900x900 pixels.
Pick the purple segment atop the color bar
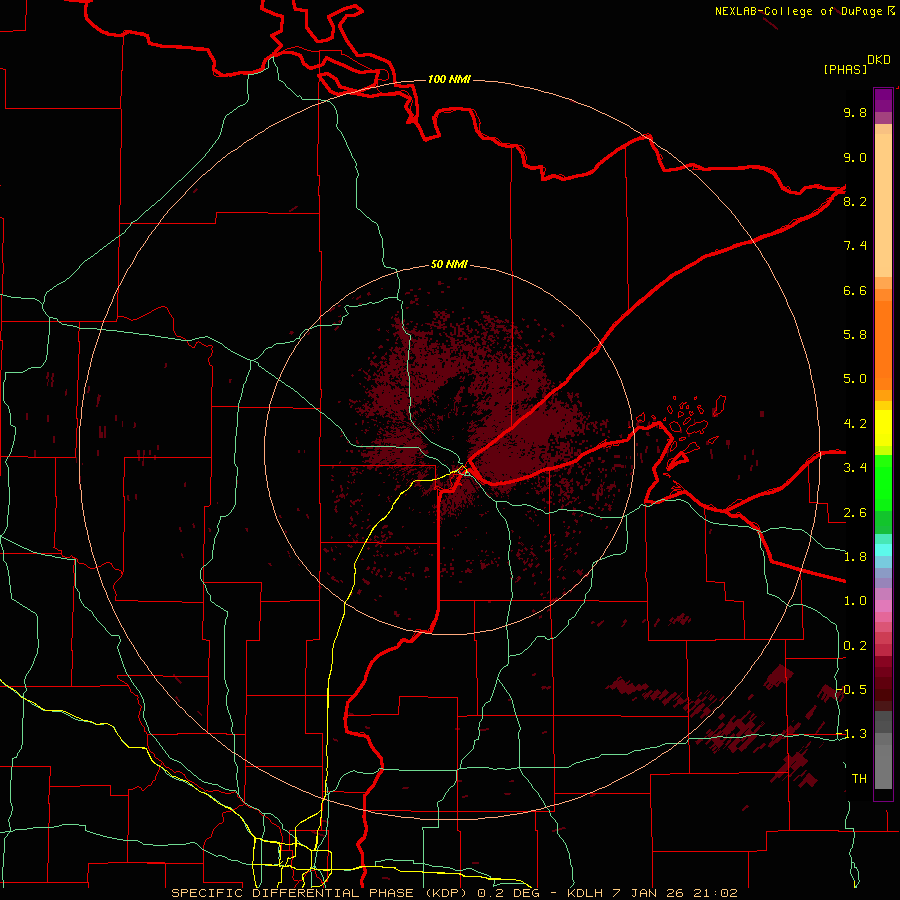[x=883, y=100]
